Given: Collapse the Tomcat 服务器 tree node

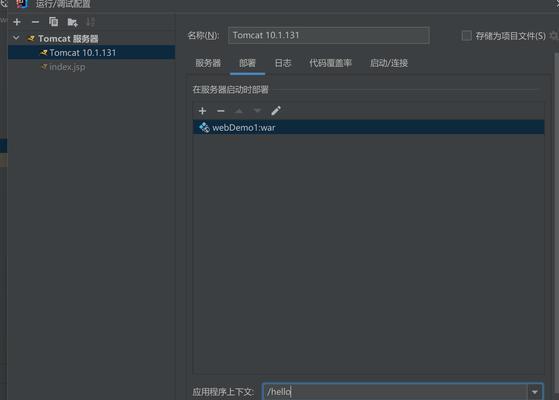Looking at the screenshot, I should click(x=16, y=38).
